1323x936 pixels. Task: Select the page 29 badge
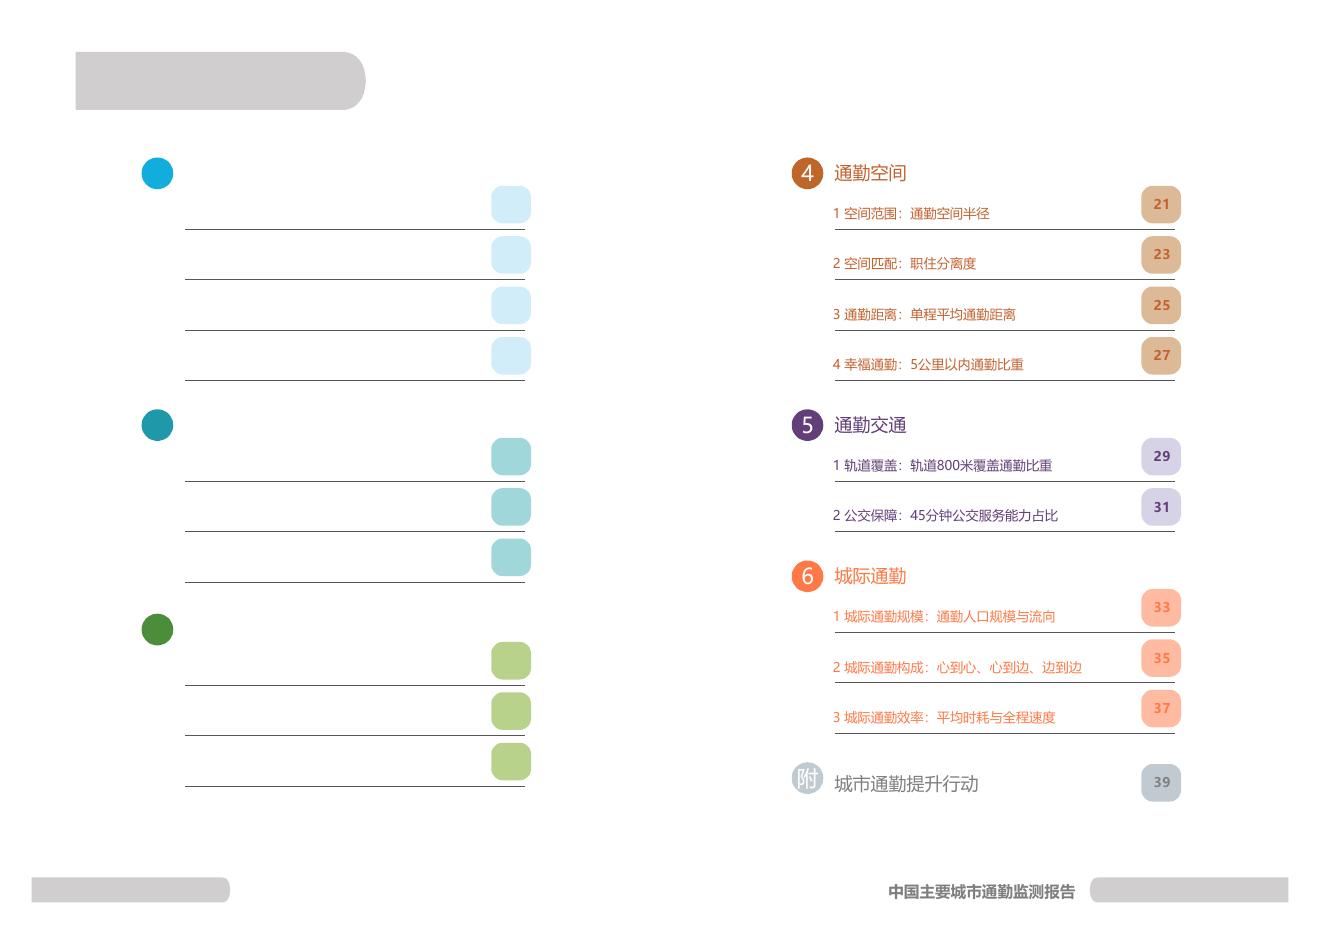pos(1161,456)
